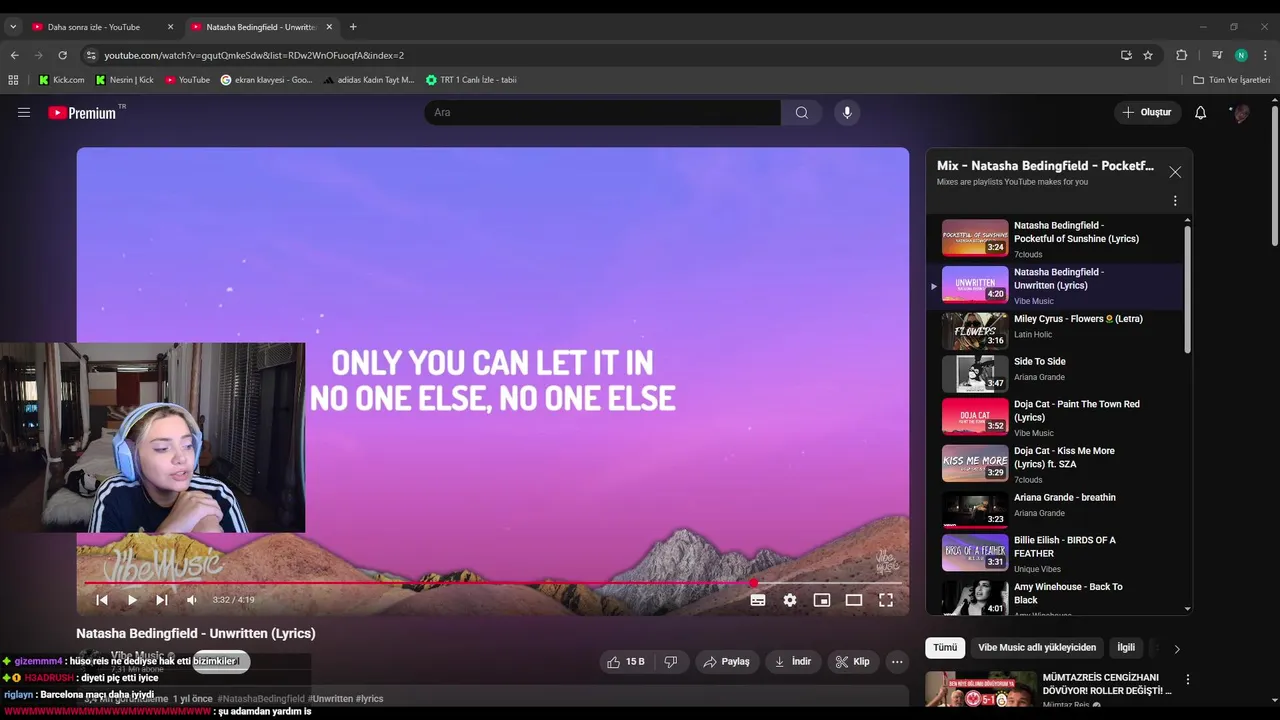1280x720 pixels.
Task: Click the search magnifier button
Action: 801,113
